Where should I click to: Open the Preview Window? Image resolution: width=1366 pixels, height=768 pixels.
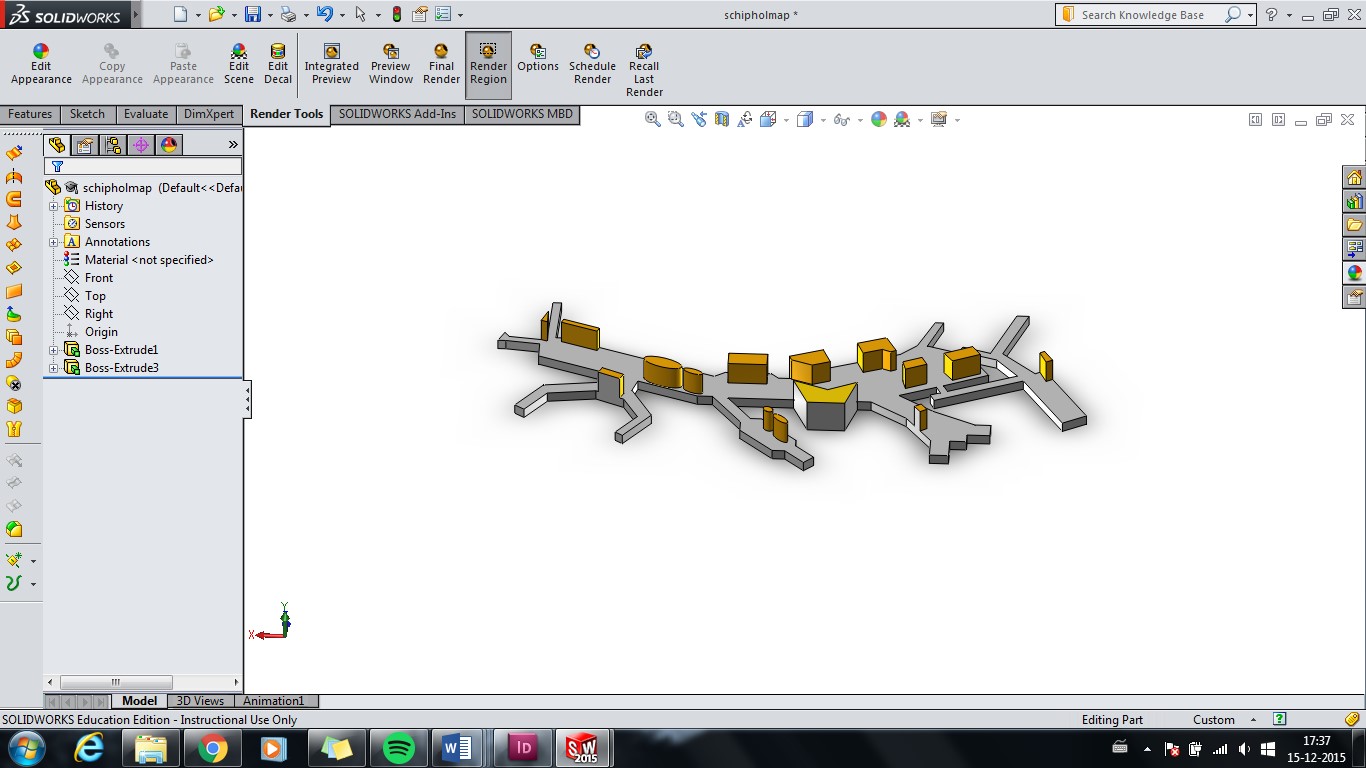point(390,65)
